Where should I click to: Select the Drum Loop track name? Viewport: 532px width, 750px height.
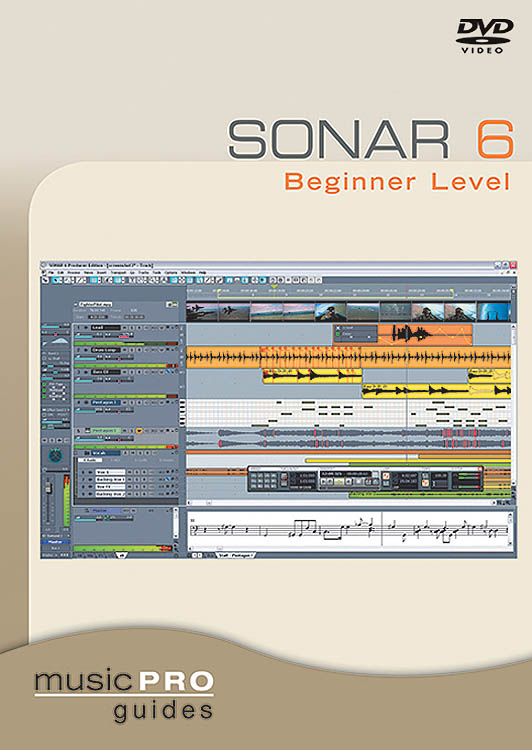click(x=106, y=350)
